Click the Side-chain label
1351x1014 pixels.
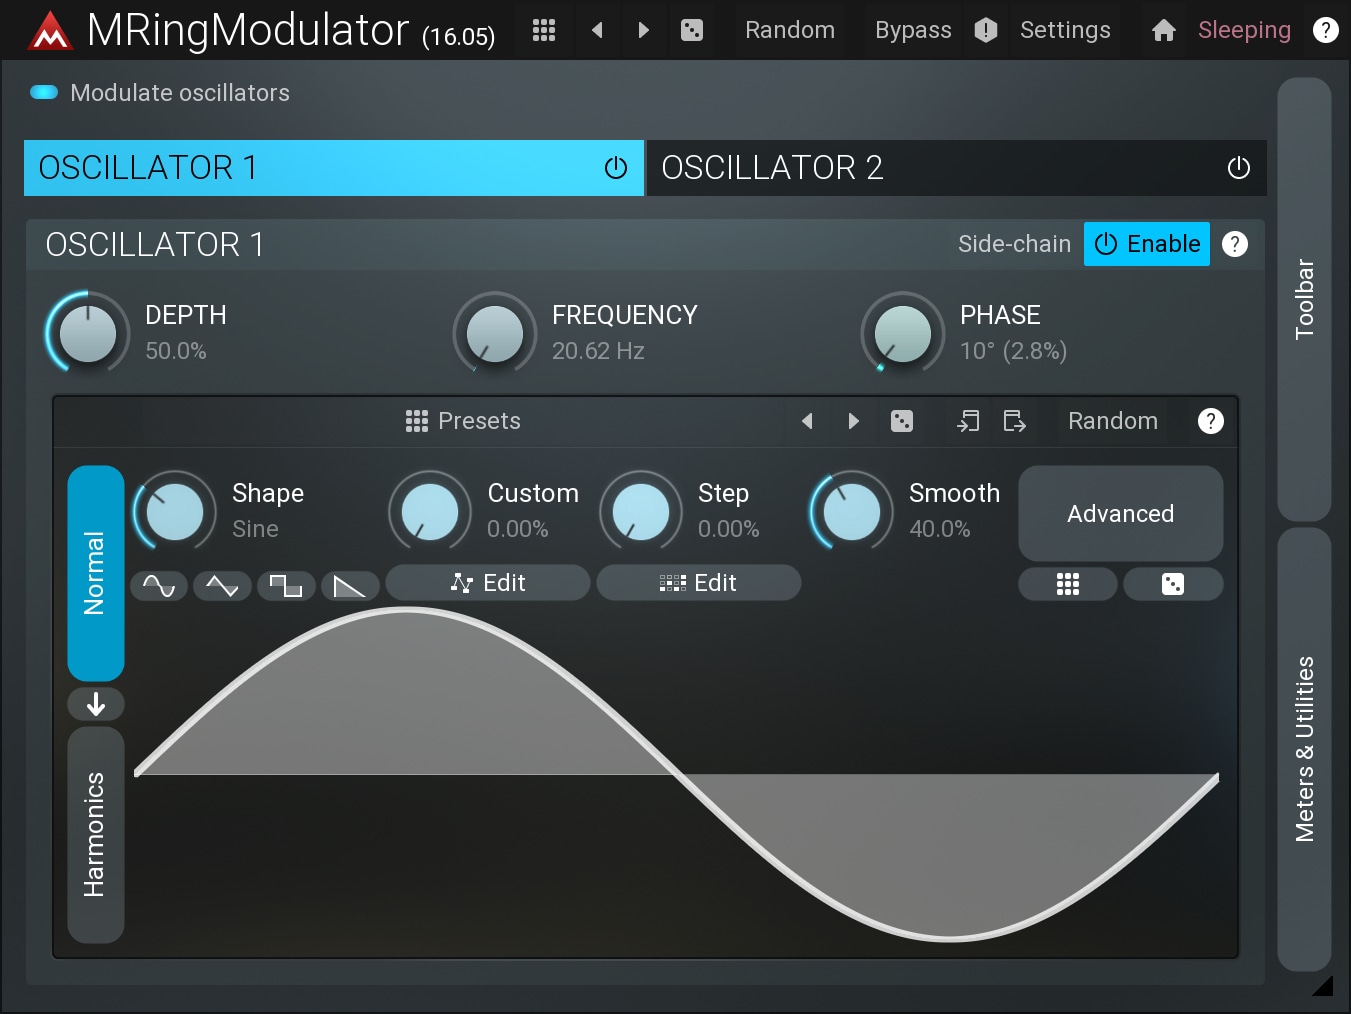tap(1014, 244)
